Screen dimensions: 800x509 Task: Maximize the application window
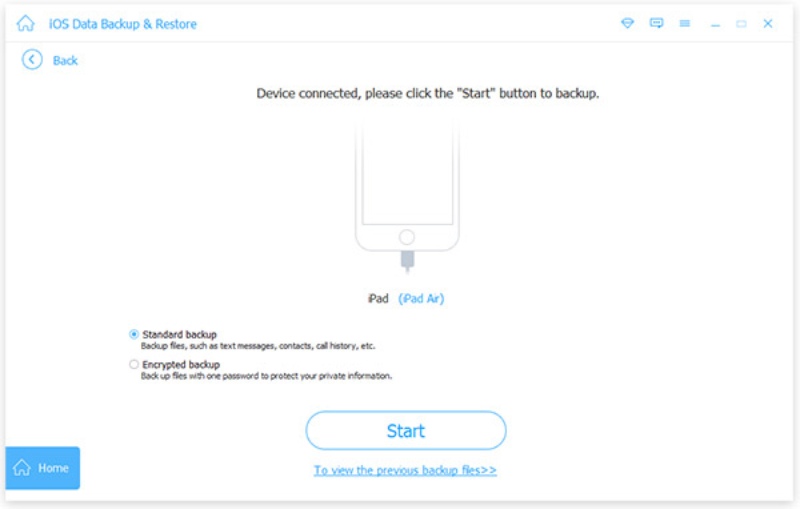(741, 24)
